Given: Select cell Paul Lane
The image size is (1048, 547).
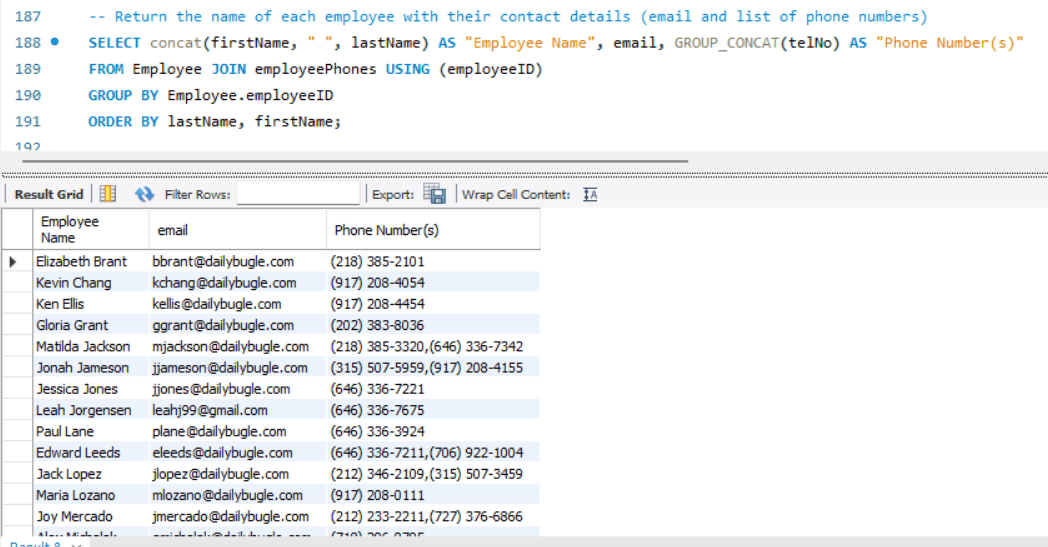Looking at the screenshot, I should click(91, 432).
